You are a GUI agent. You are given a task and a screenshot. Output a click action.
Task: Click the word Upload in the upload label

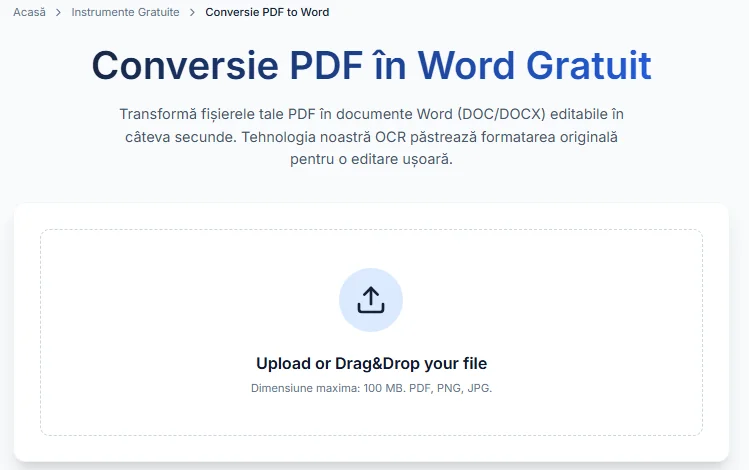click(x=283, y=363)
